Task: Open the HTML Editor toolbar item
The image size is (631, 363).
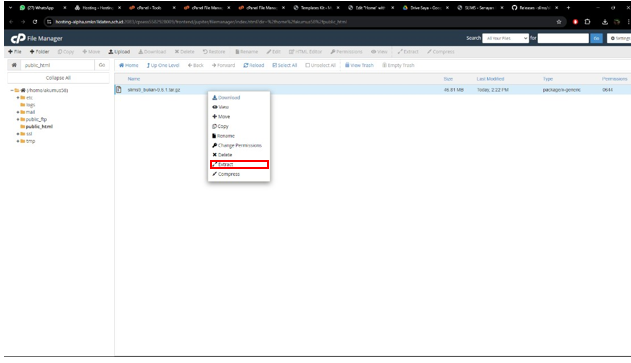Action: coord(305,52)
